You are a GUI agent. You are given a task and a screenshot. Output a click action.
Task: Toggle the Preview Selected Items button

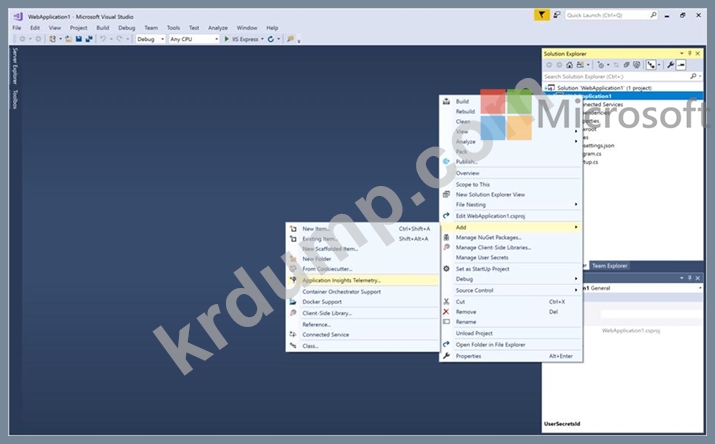click(x=682, y=64)
